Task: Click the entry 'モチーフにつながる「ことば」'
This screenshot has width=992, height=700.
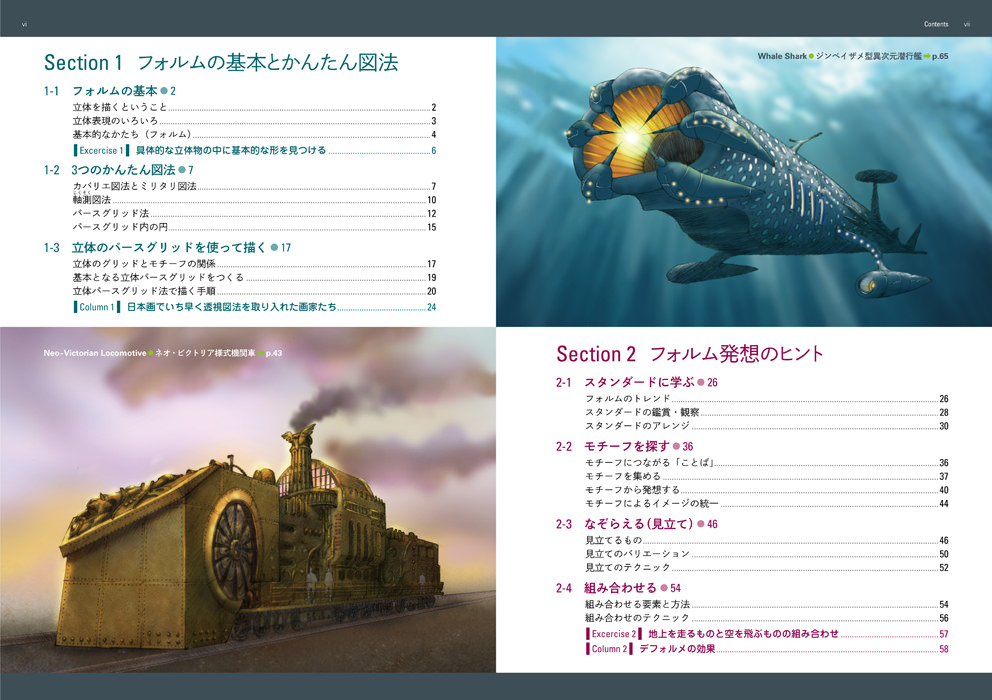Action: point(767,463)
